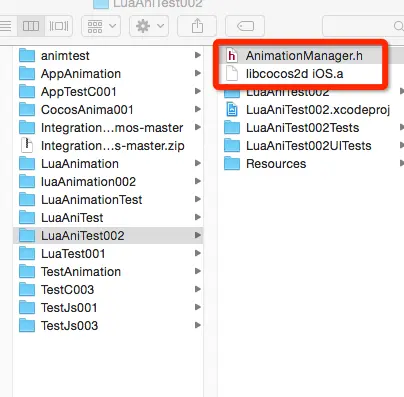This screenshot has width=404, height=397.
Task: Select the LuaTest001 folder icon
Action: point(27,253)
